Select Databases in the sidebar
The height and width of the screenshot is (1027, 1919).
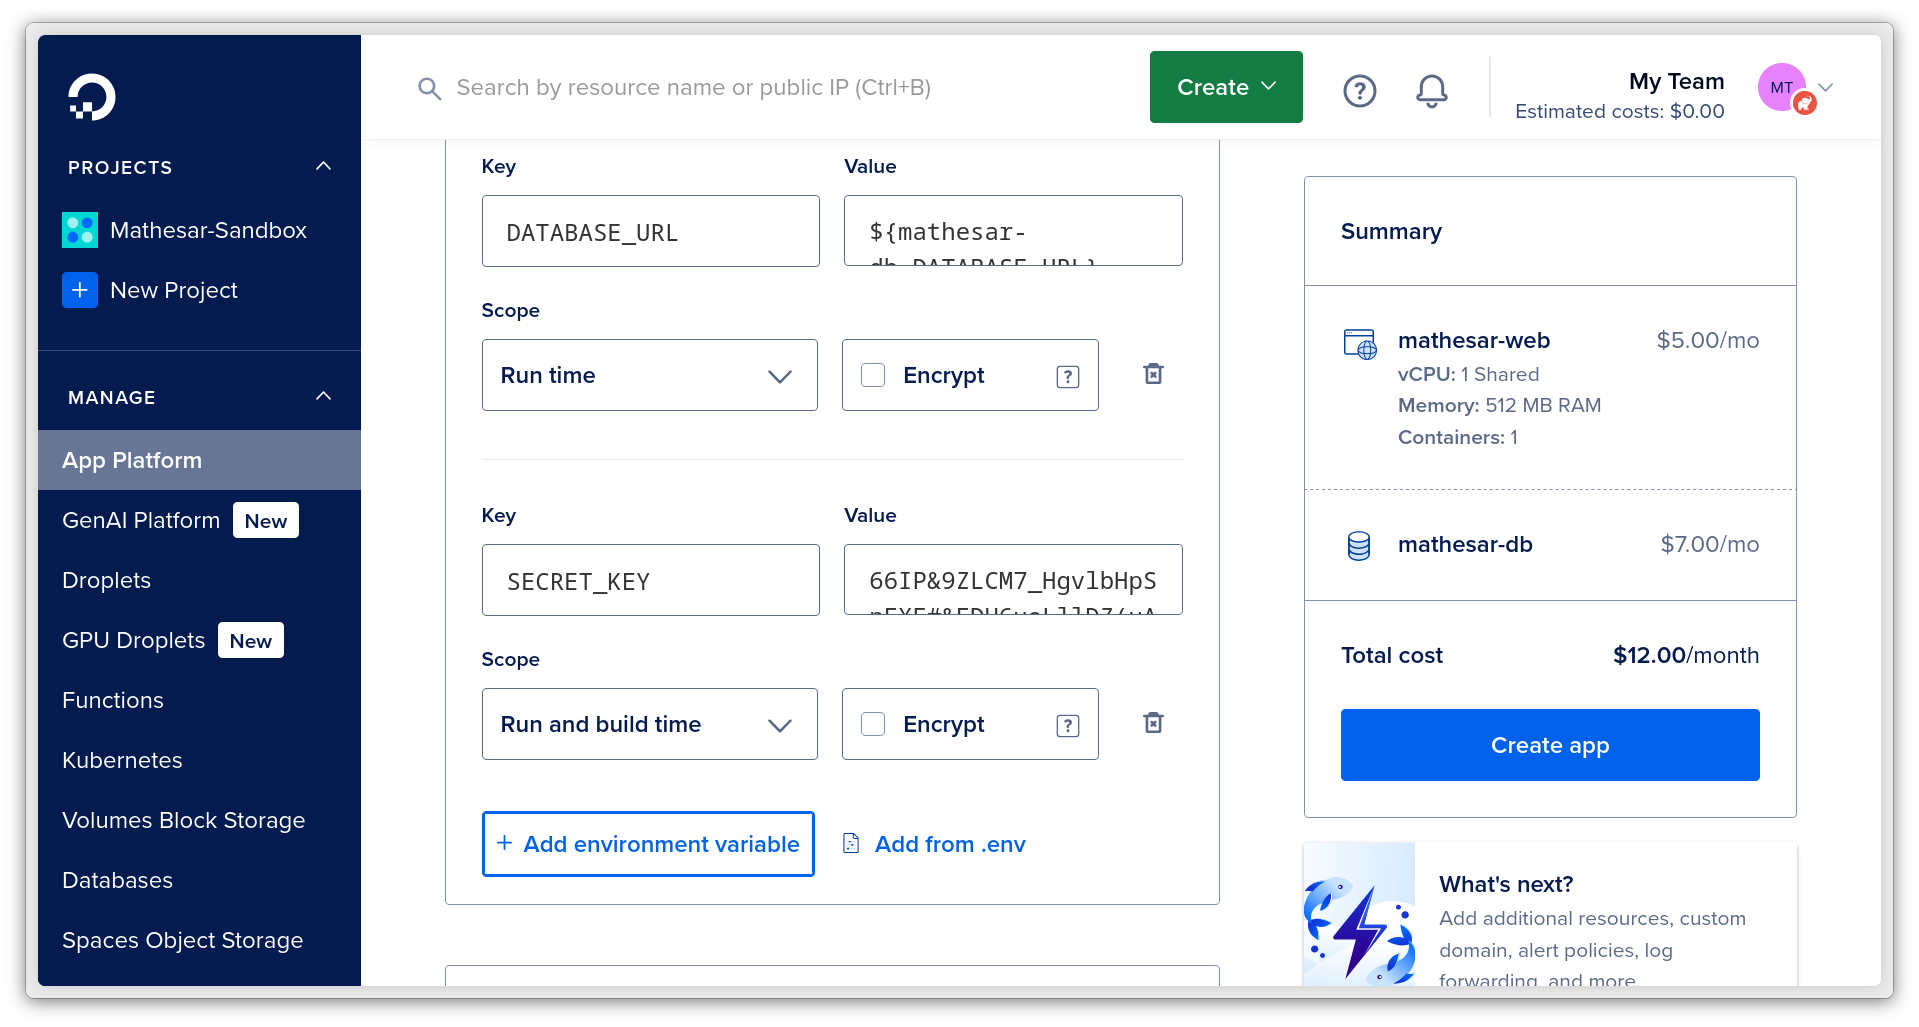[117, 880]
